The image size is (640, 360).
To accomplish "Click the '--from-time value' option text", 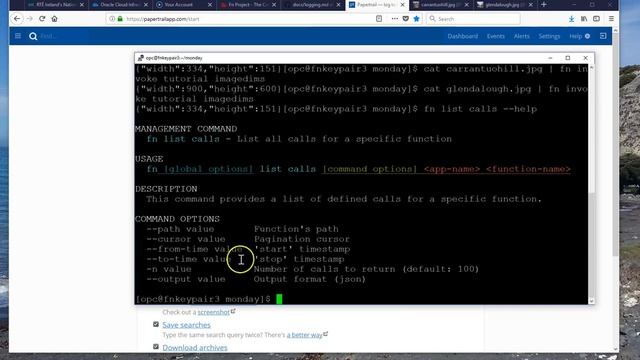I will click(x=195, y=249).
